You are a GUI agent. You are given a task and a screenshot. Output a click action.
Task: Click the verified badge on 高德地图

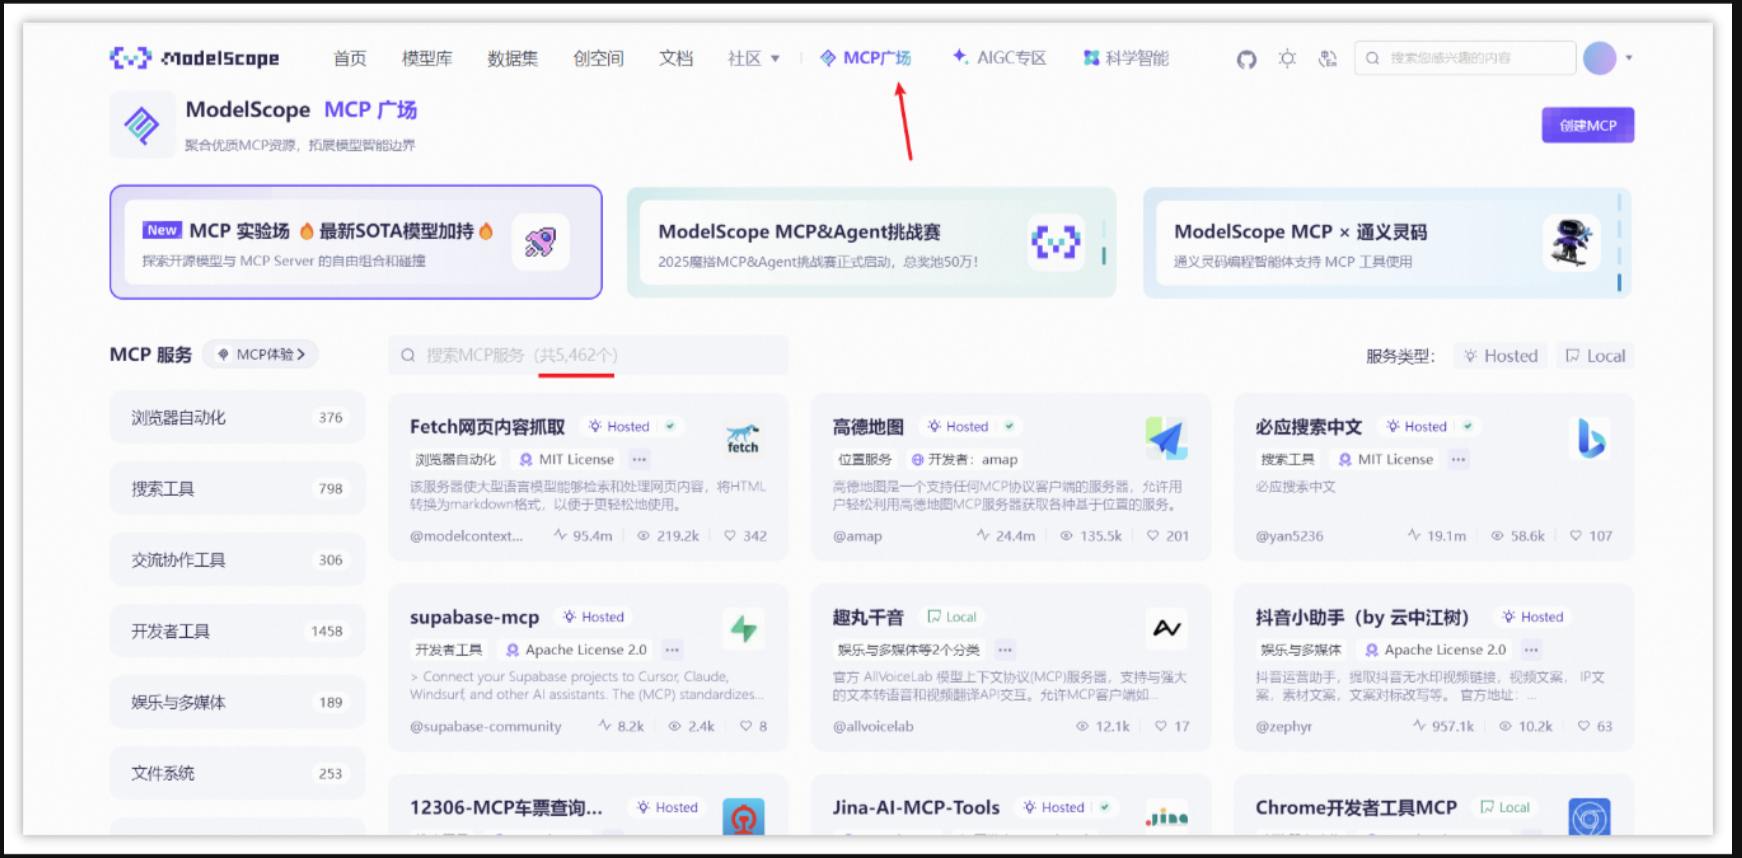tap(1009, 426)
